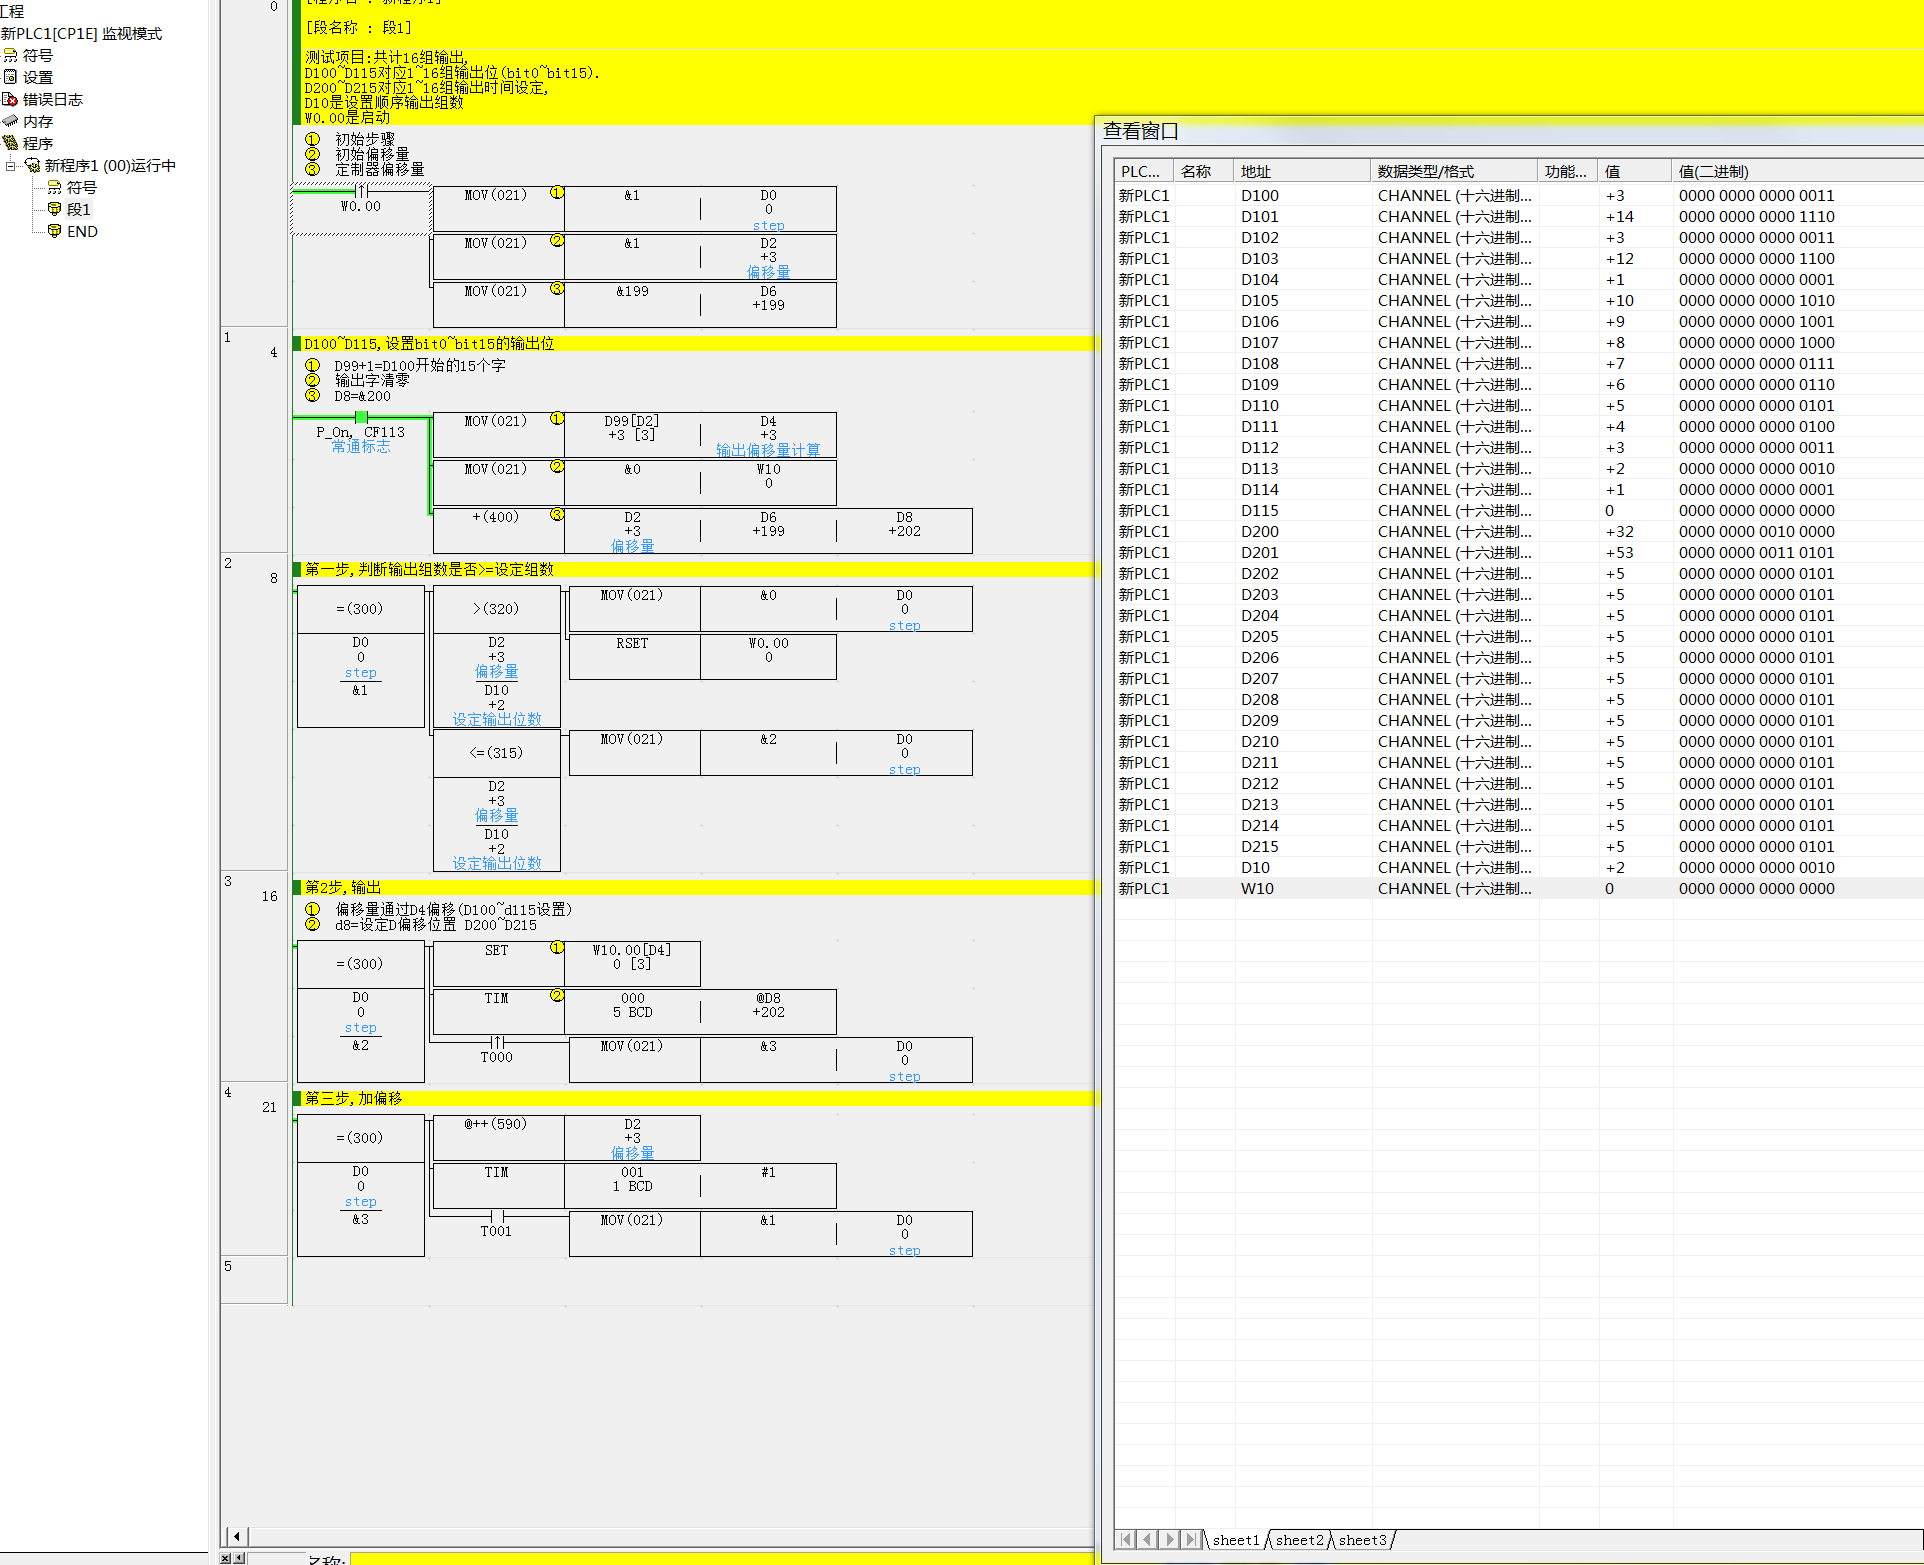The image size is (1924, 1565).
Task: Jump to last sheet tab arrow
Action: coord(1191,1540)
